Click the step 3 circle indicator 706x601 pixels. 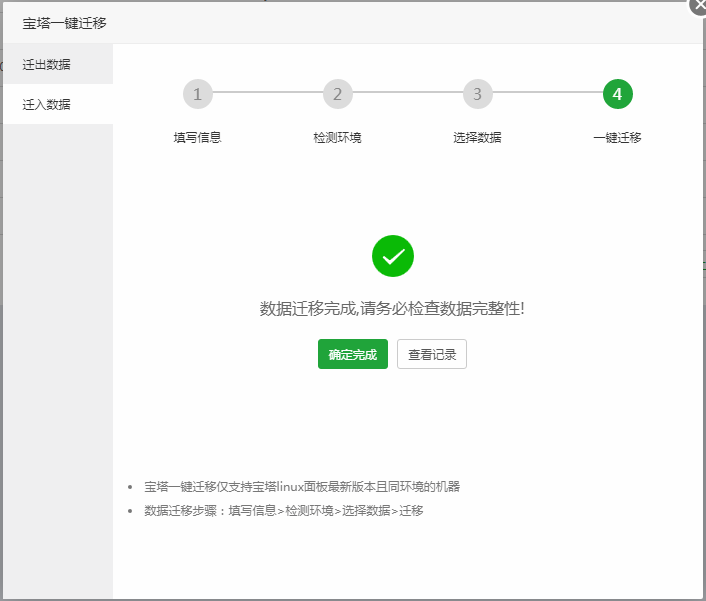pyautogui.click(x=477, y=94)
